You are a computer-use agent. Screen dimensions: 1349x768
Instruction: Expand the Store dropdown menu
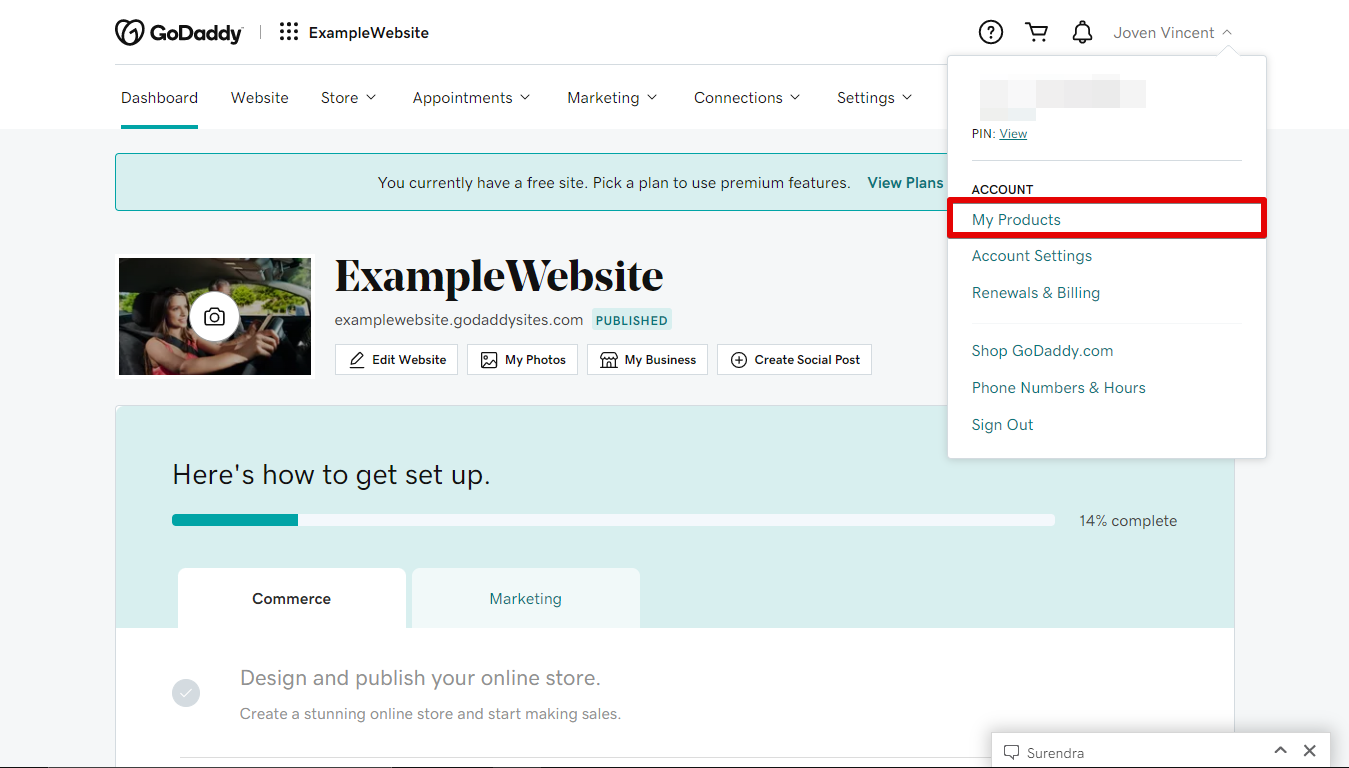point(348,97)
